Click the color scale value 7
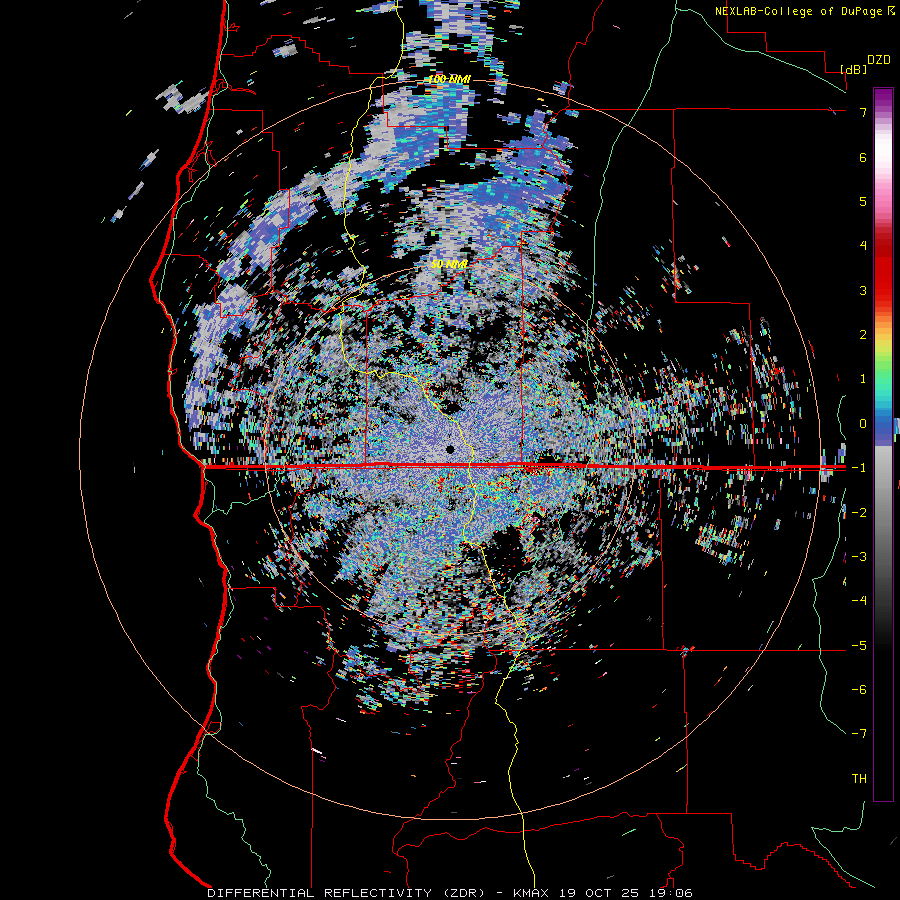Image resolution: width=900 pixels, height=900 pixels. tap(863, 112)
